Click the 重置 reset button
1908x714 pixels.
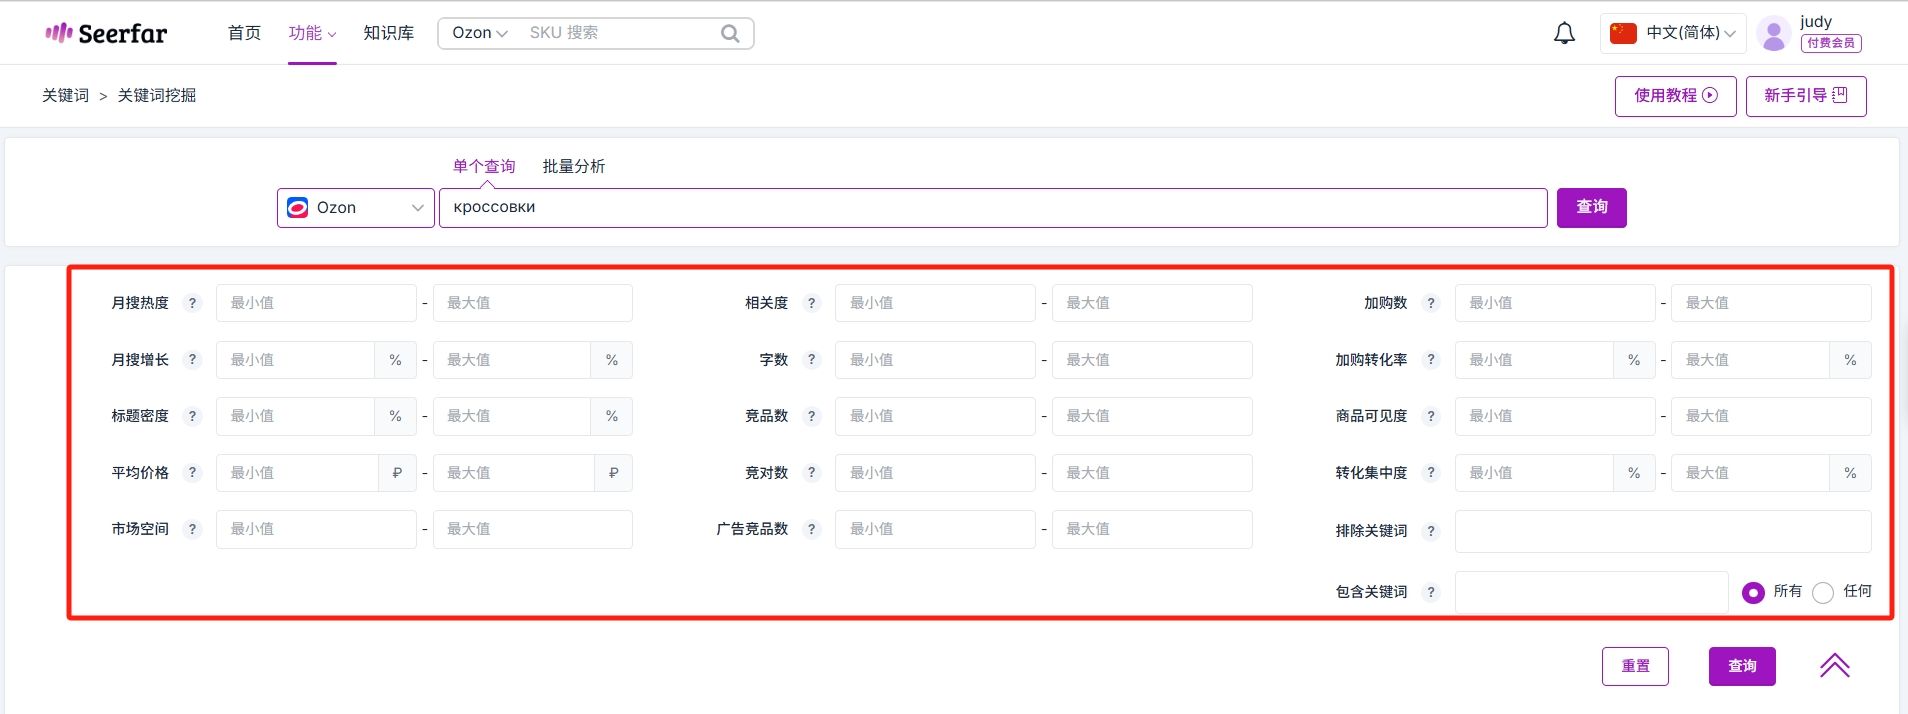(1635, 666)
